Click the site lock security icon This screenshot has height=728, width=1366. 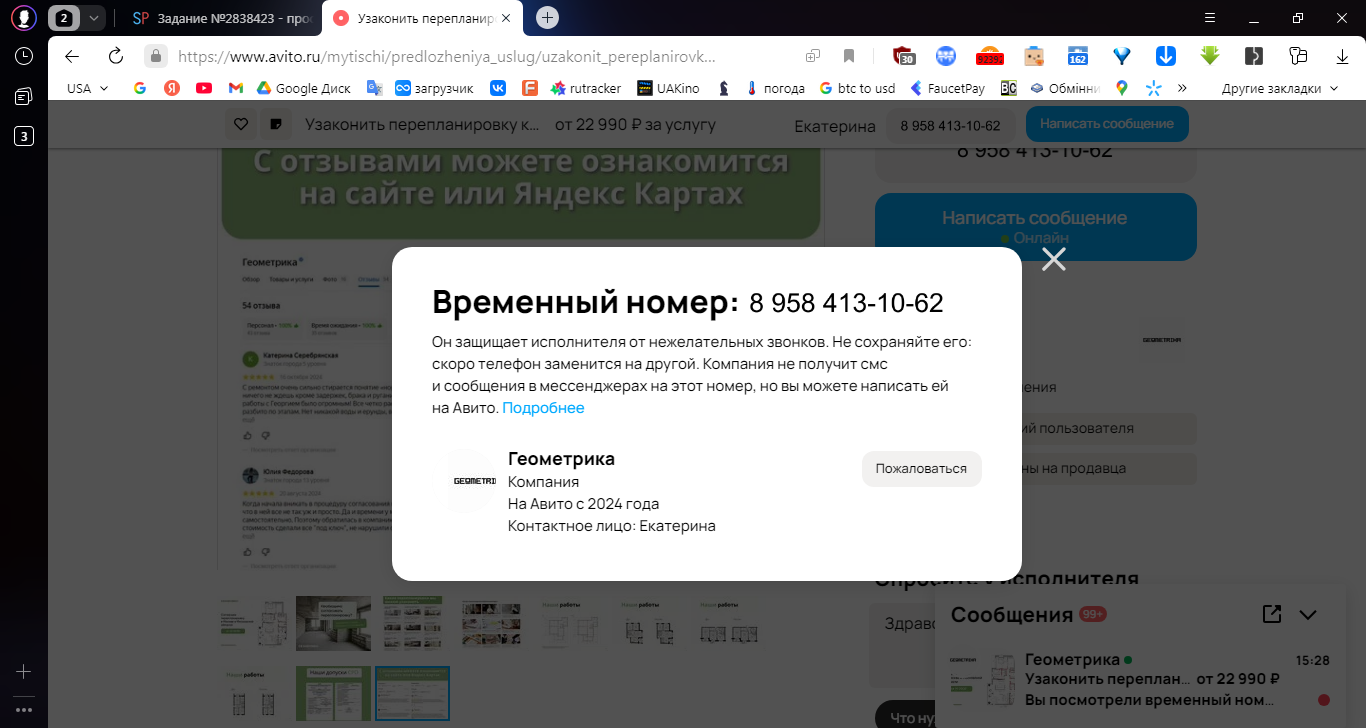(x=155, y=56)
